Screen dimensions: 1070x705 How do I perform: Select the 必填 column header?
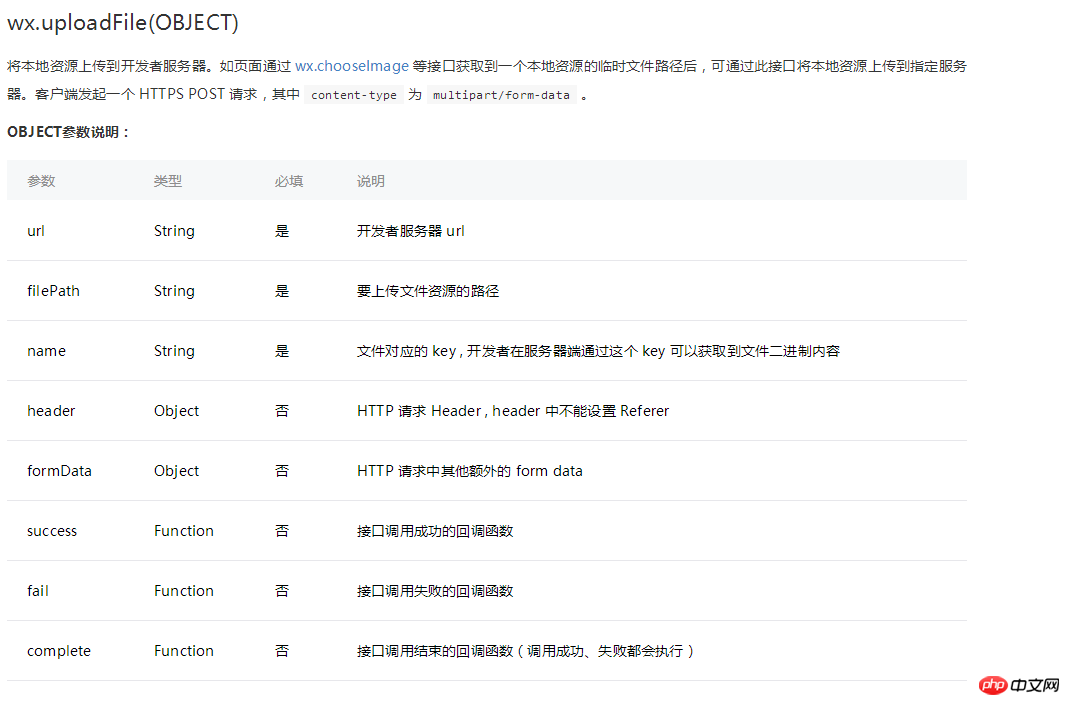click(289, 181)
